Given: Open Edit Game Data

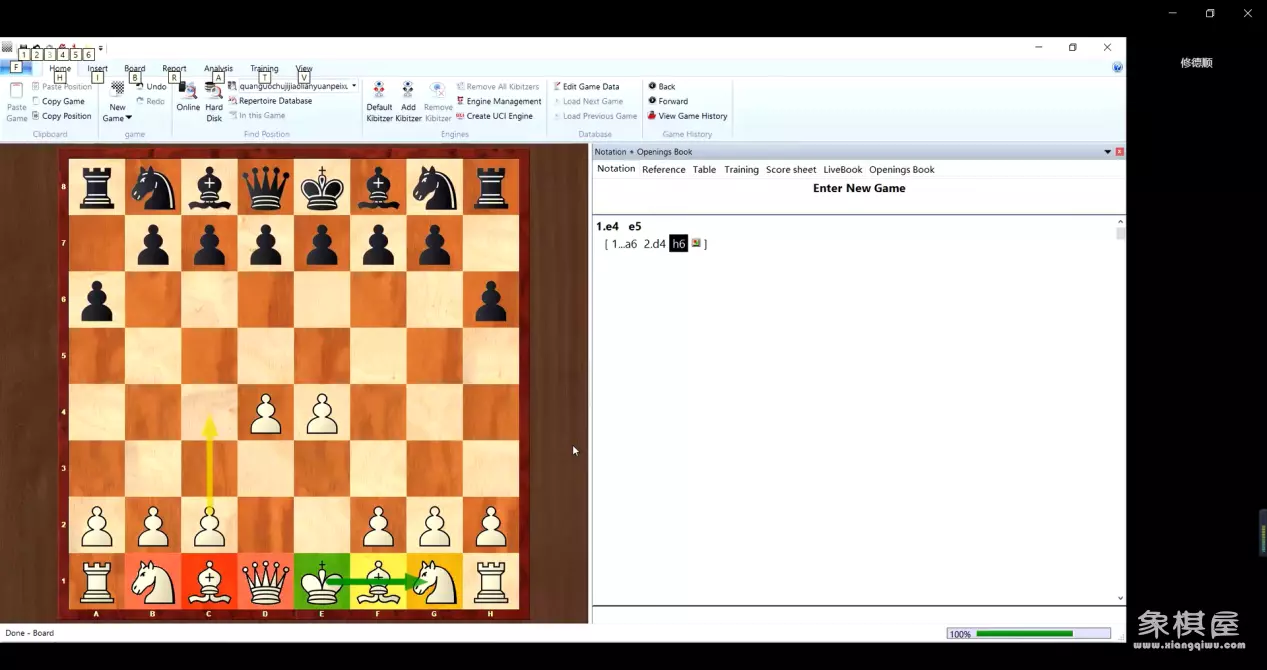Looking at the screenshot, I should point(586,87).
